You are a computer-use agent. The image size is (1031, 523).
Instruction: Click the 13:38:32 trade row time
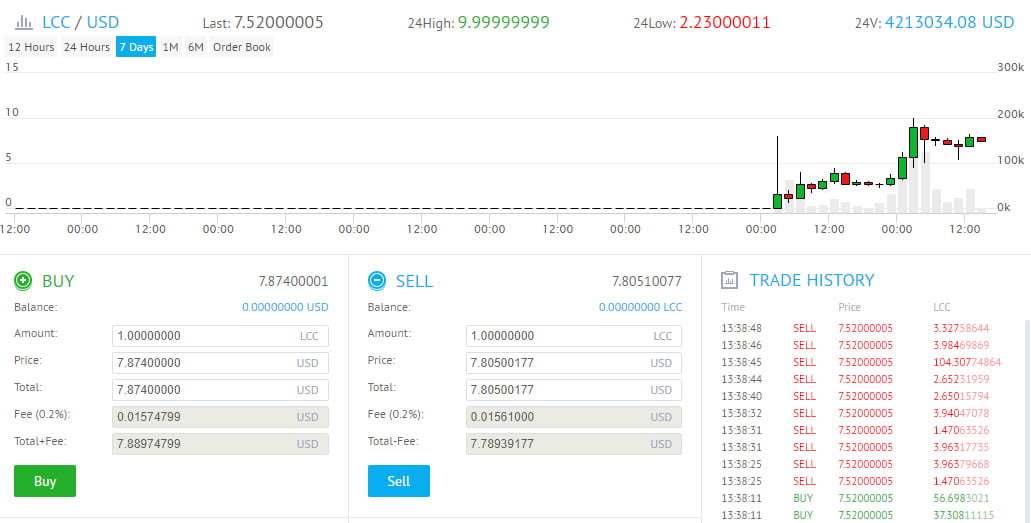(x=742, y=413)
